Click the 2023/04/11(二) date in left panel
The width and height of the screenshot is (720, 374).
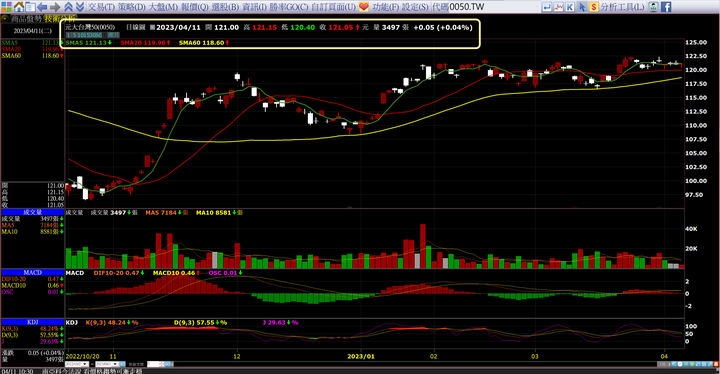[33, 31]
